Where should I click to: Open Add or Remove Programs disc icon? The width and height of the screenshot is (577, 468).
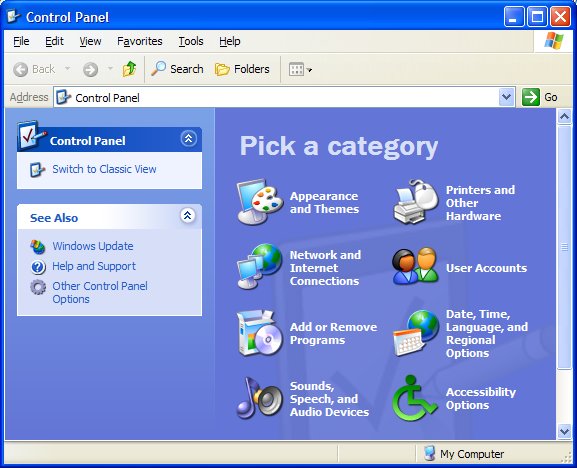pyautogui.click(x=260, y=333)
